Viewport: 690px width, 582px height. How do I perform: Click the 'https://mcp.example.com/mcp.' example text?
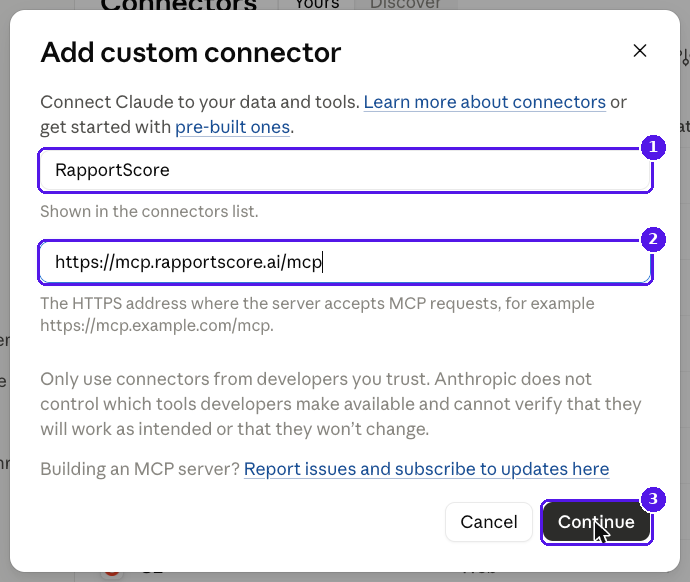coord(157,326)
